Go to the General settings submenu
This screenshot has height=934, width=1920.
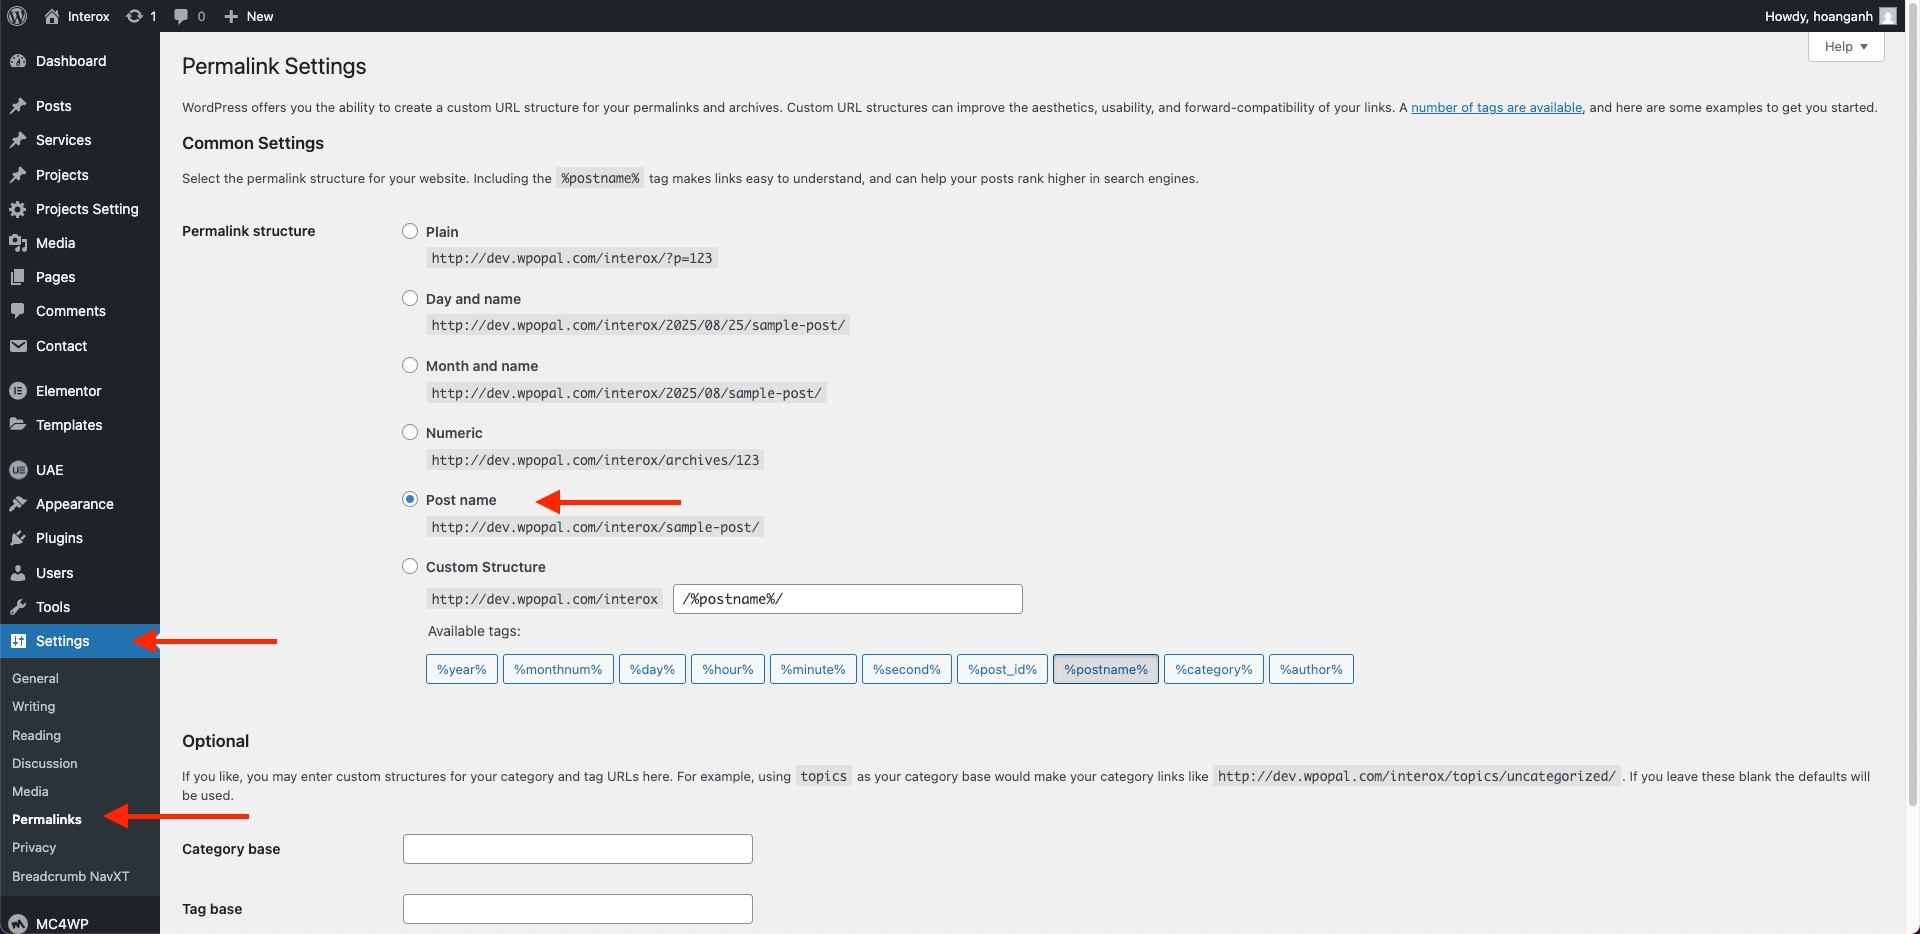(35, 678)
